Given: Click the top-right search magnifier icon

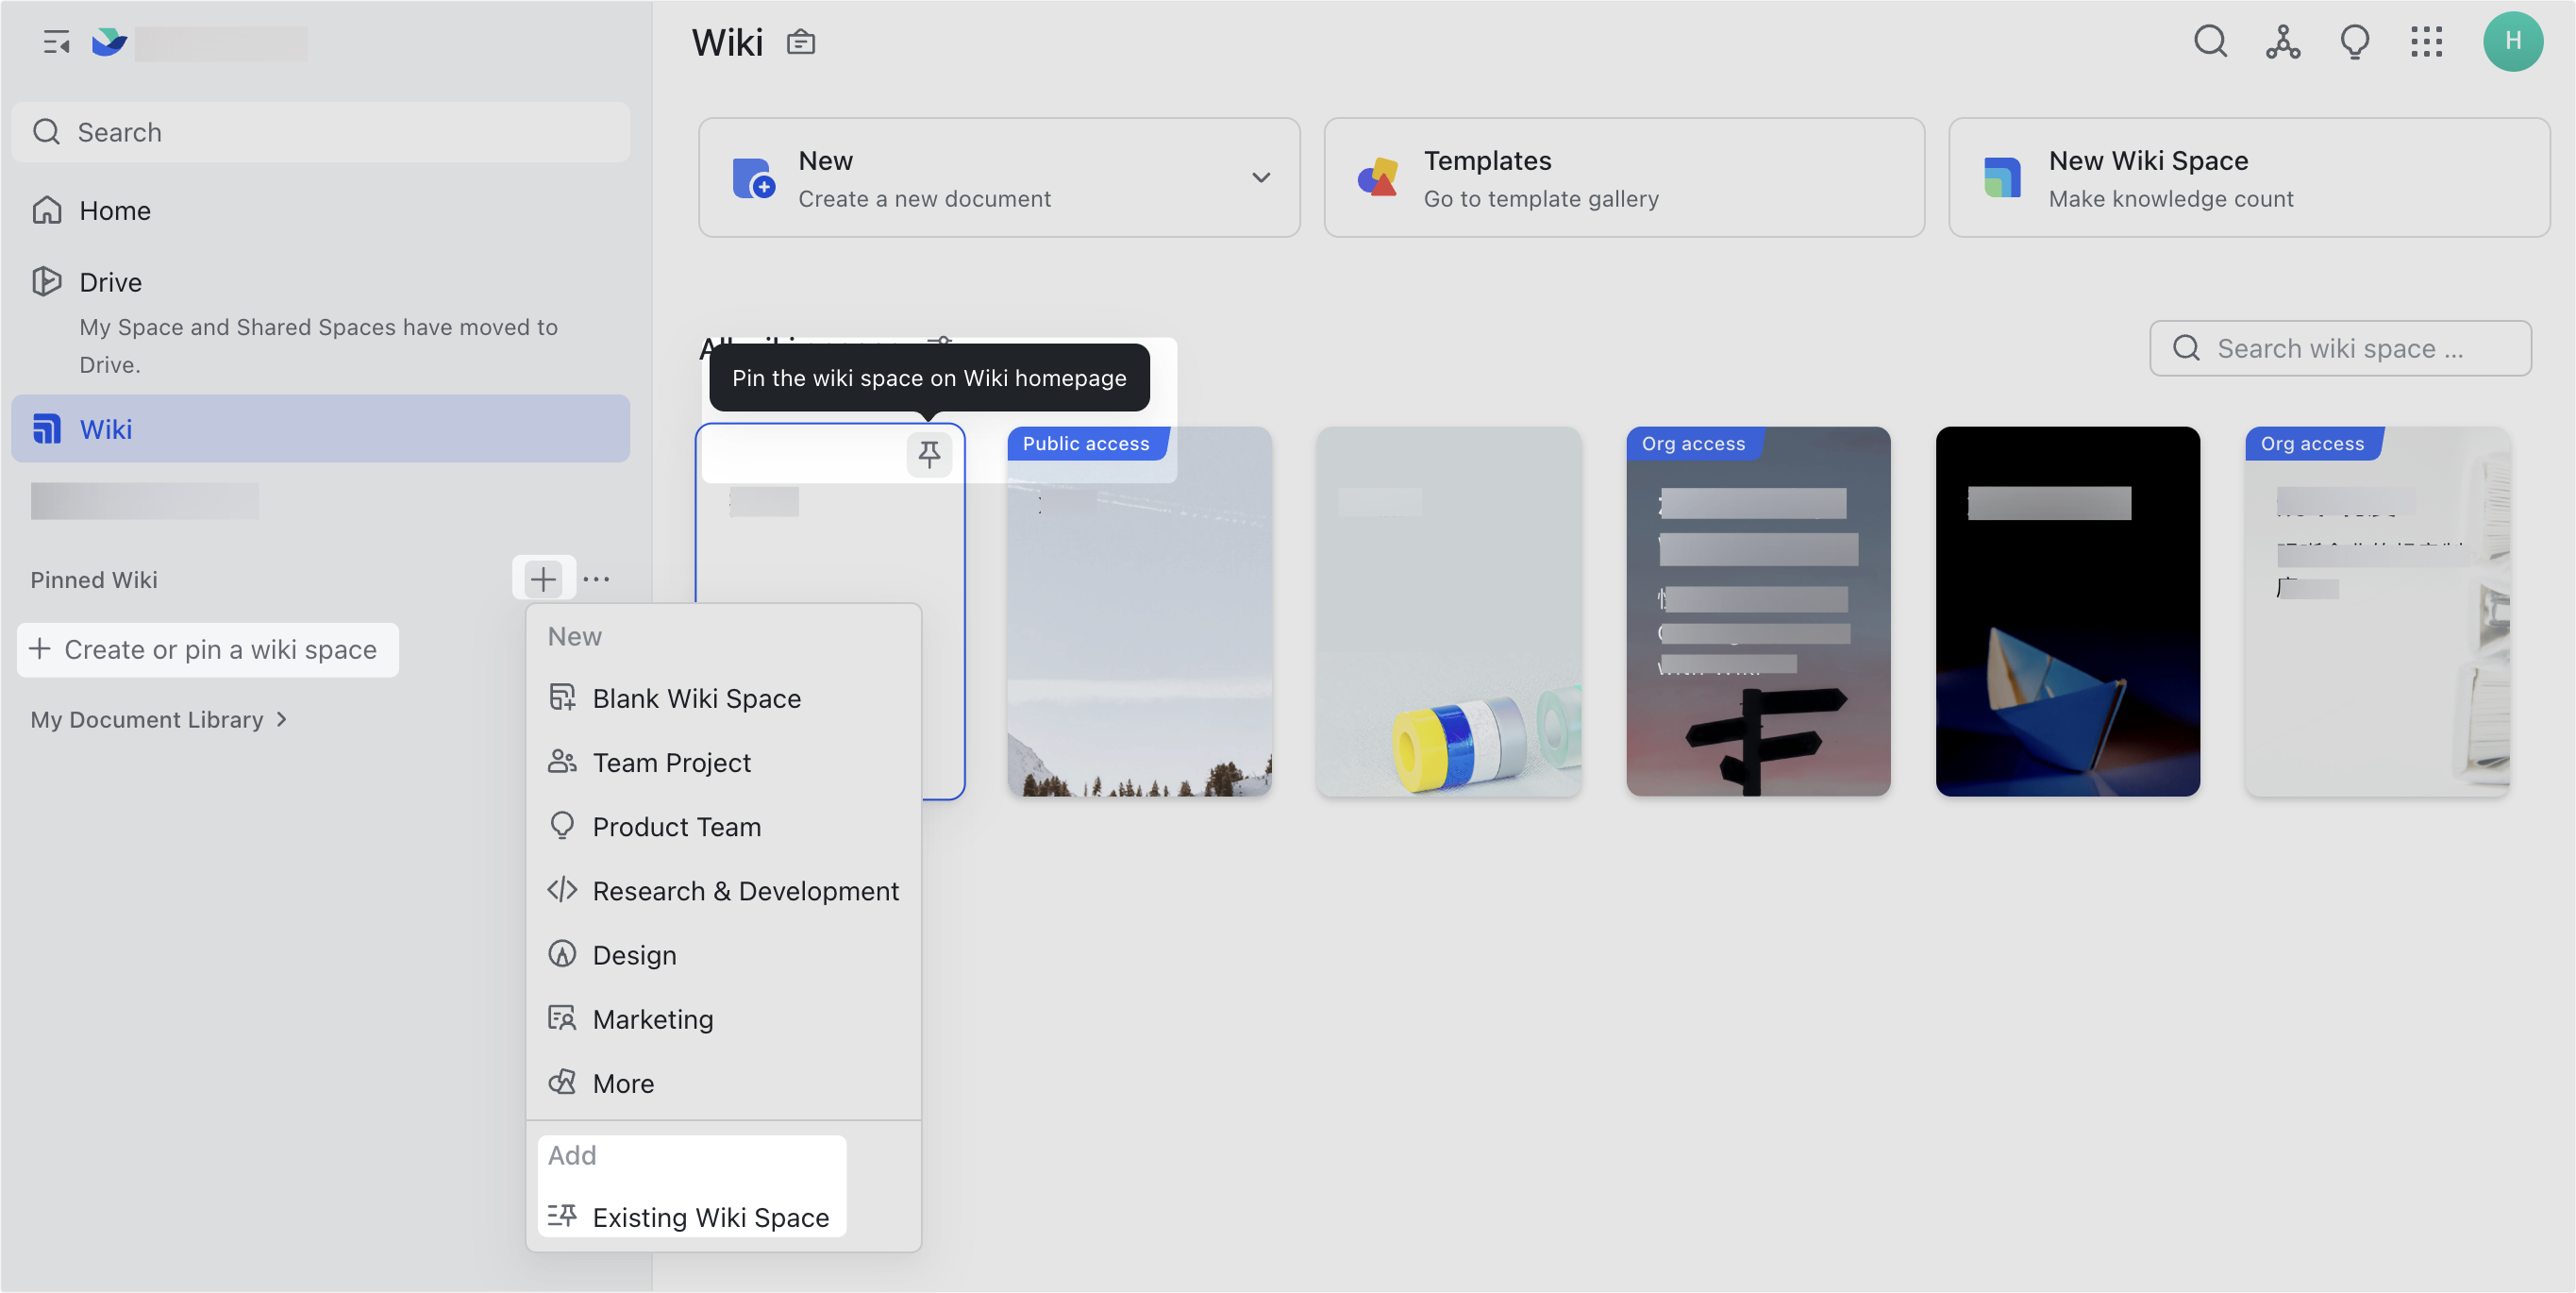Looking at the screenshot, I should tap(2211, 42).
